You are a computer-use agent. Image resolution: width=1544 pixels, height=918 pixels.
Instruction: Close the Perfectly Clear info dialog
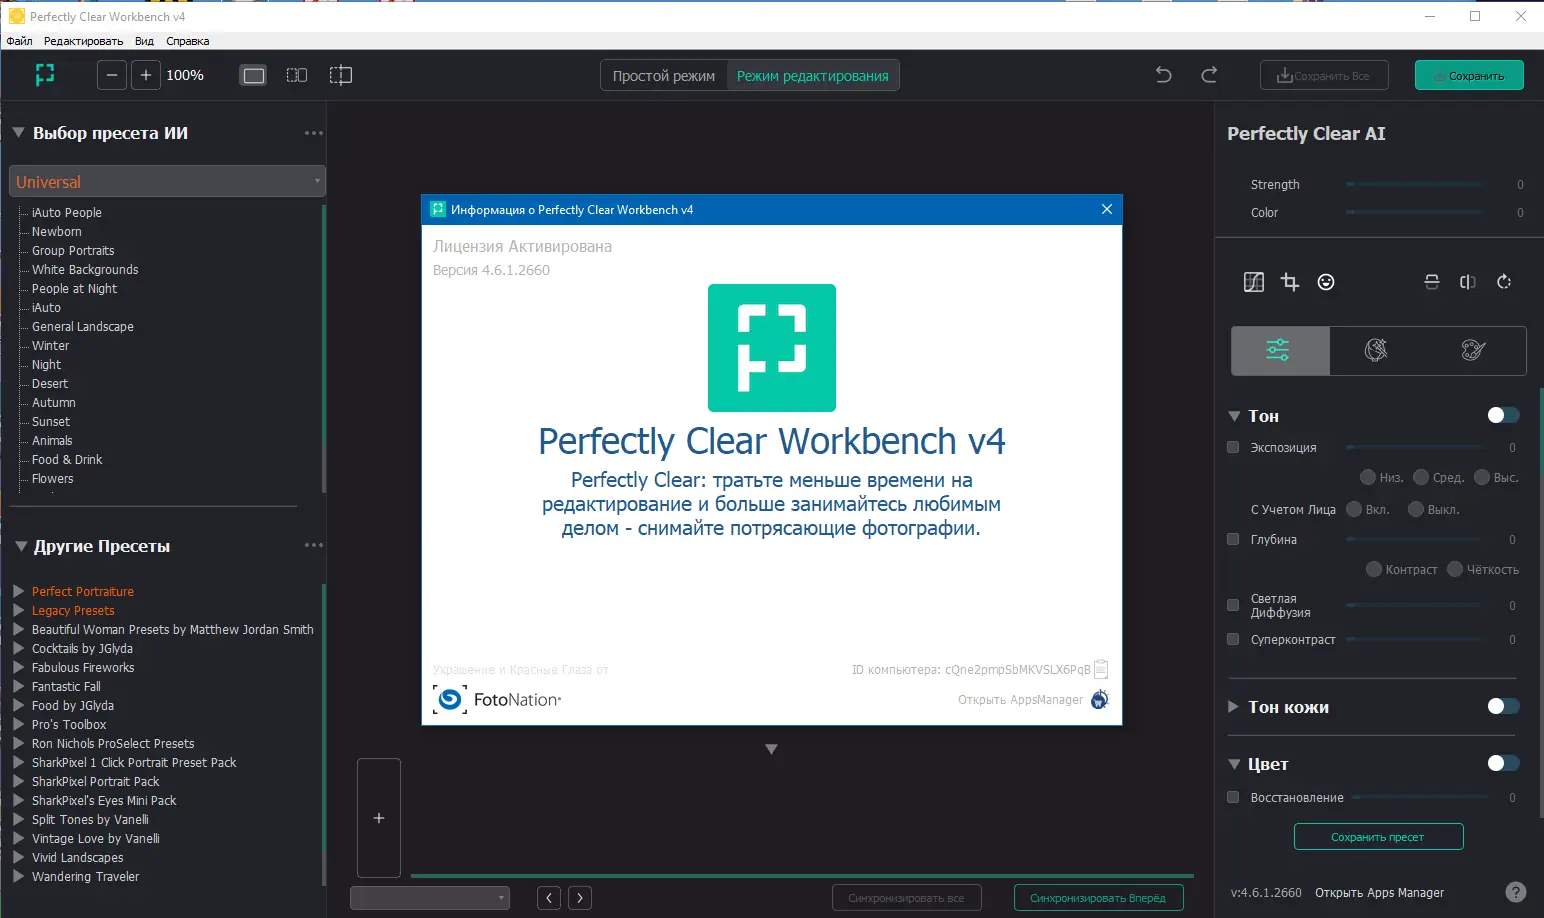point(1107,209)
